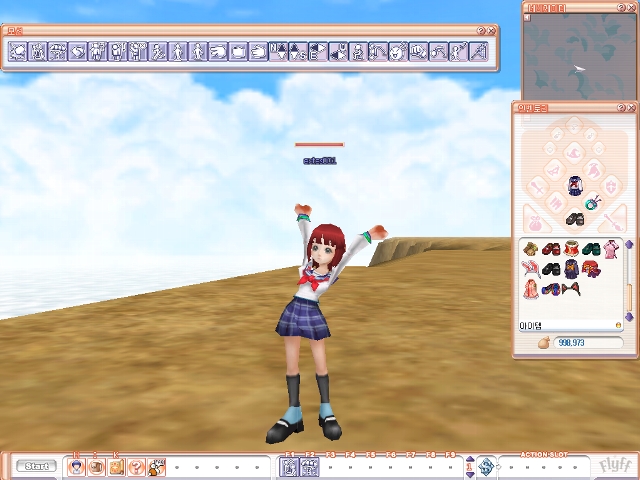The width and height of the screenshot is (640, 480).
Task: Open the skill book icon labeled K
Action: click(116, 467)
